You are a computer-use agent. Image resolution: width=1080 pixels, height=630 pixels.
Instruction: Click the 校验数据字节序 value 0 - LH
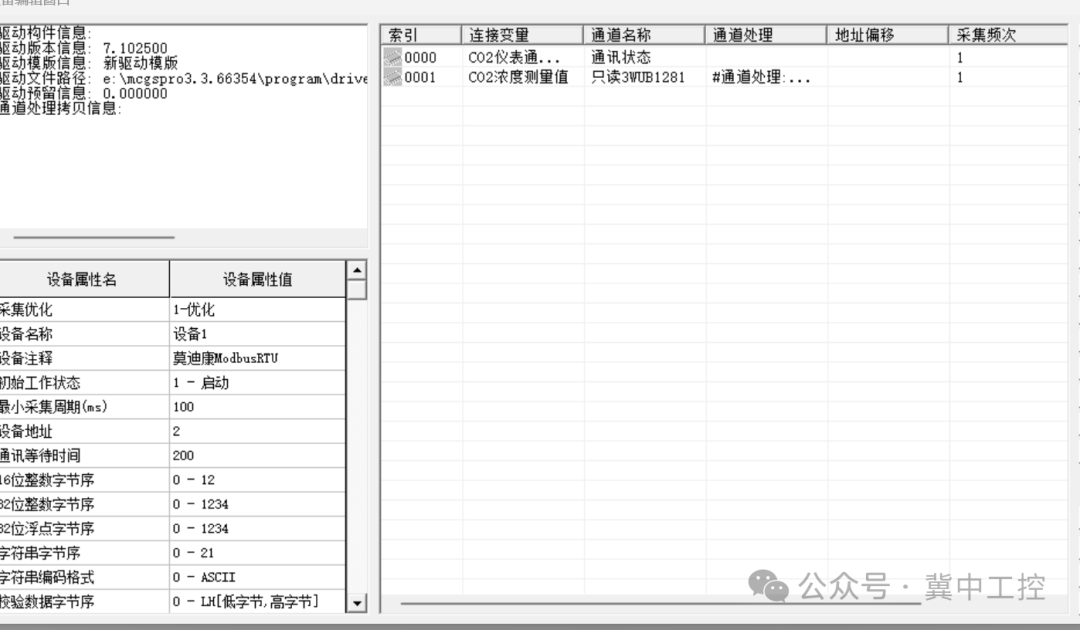click(x=258, y=602)
